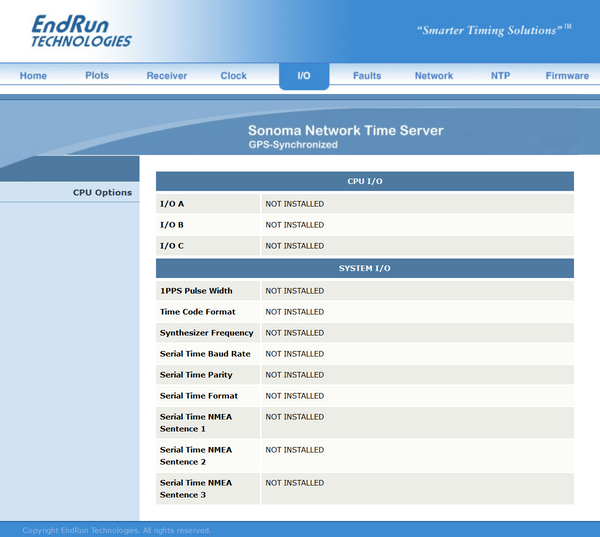This screenshot has width=600, height=537.
Task: Click the CPU I/O table header
Action: 365,181
